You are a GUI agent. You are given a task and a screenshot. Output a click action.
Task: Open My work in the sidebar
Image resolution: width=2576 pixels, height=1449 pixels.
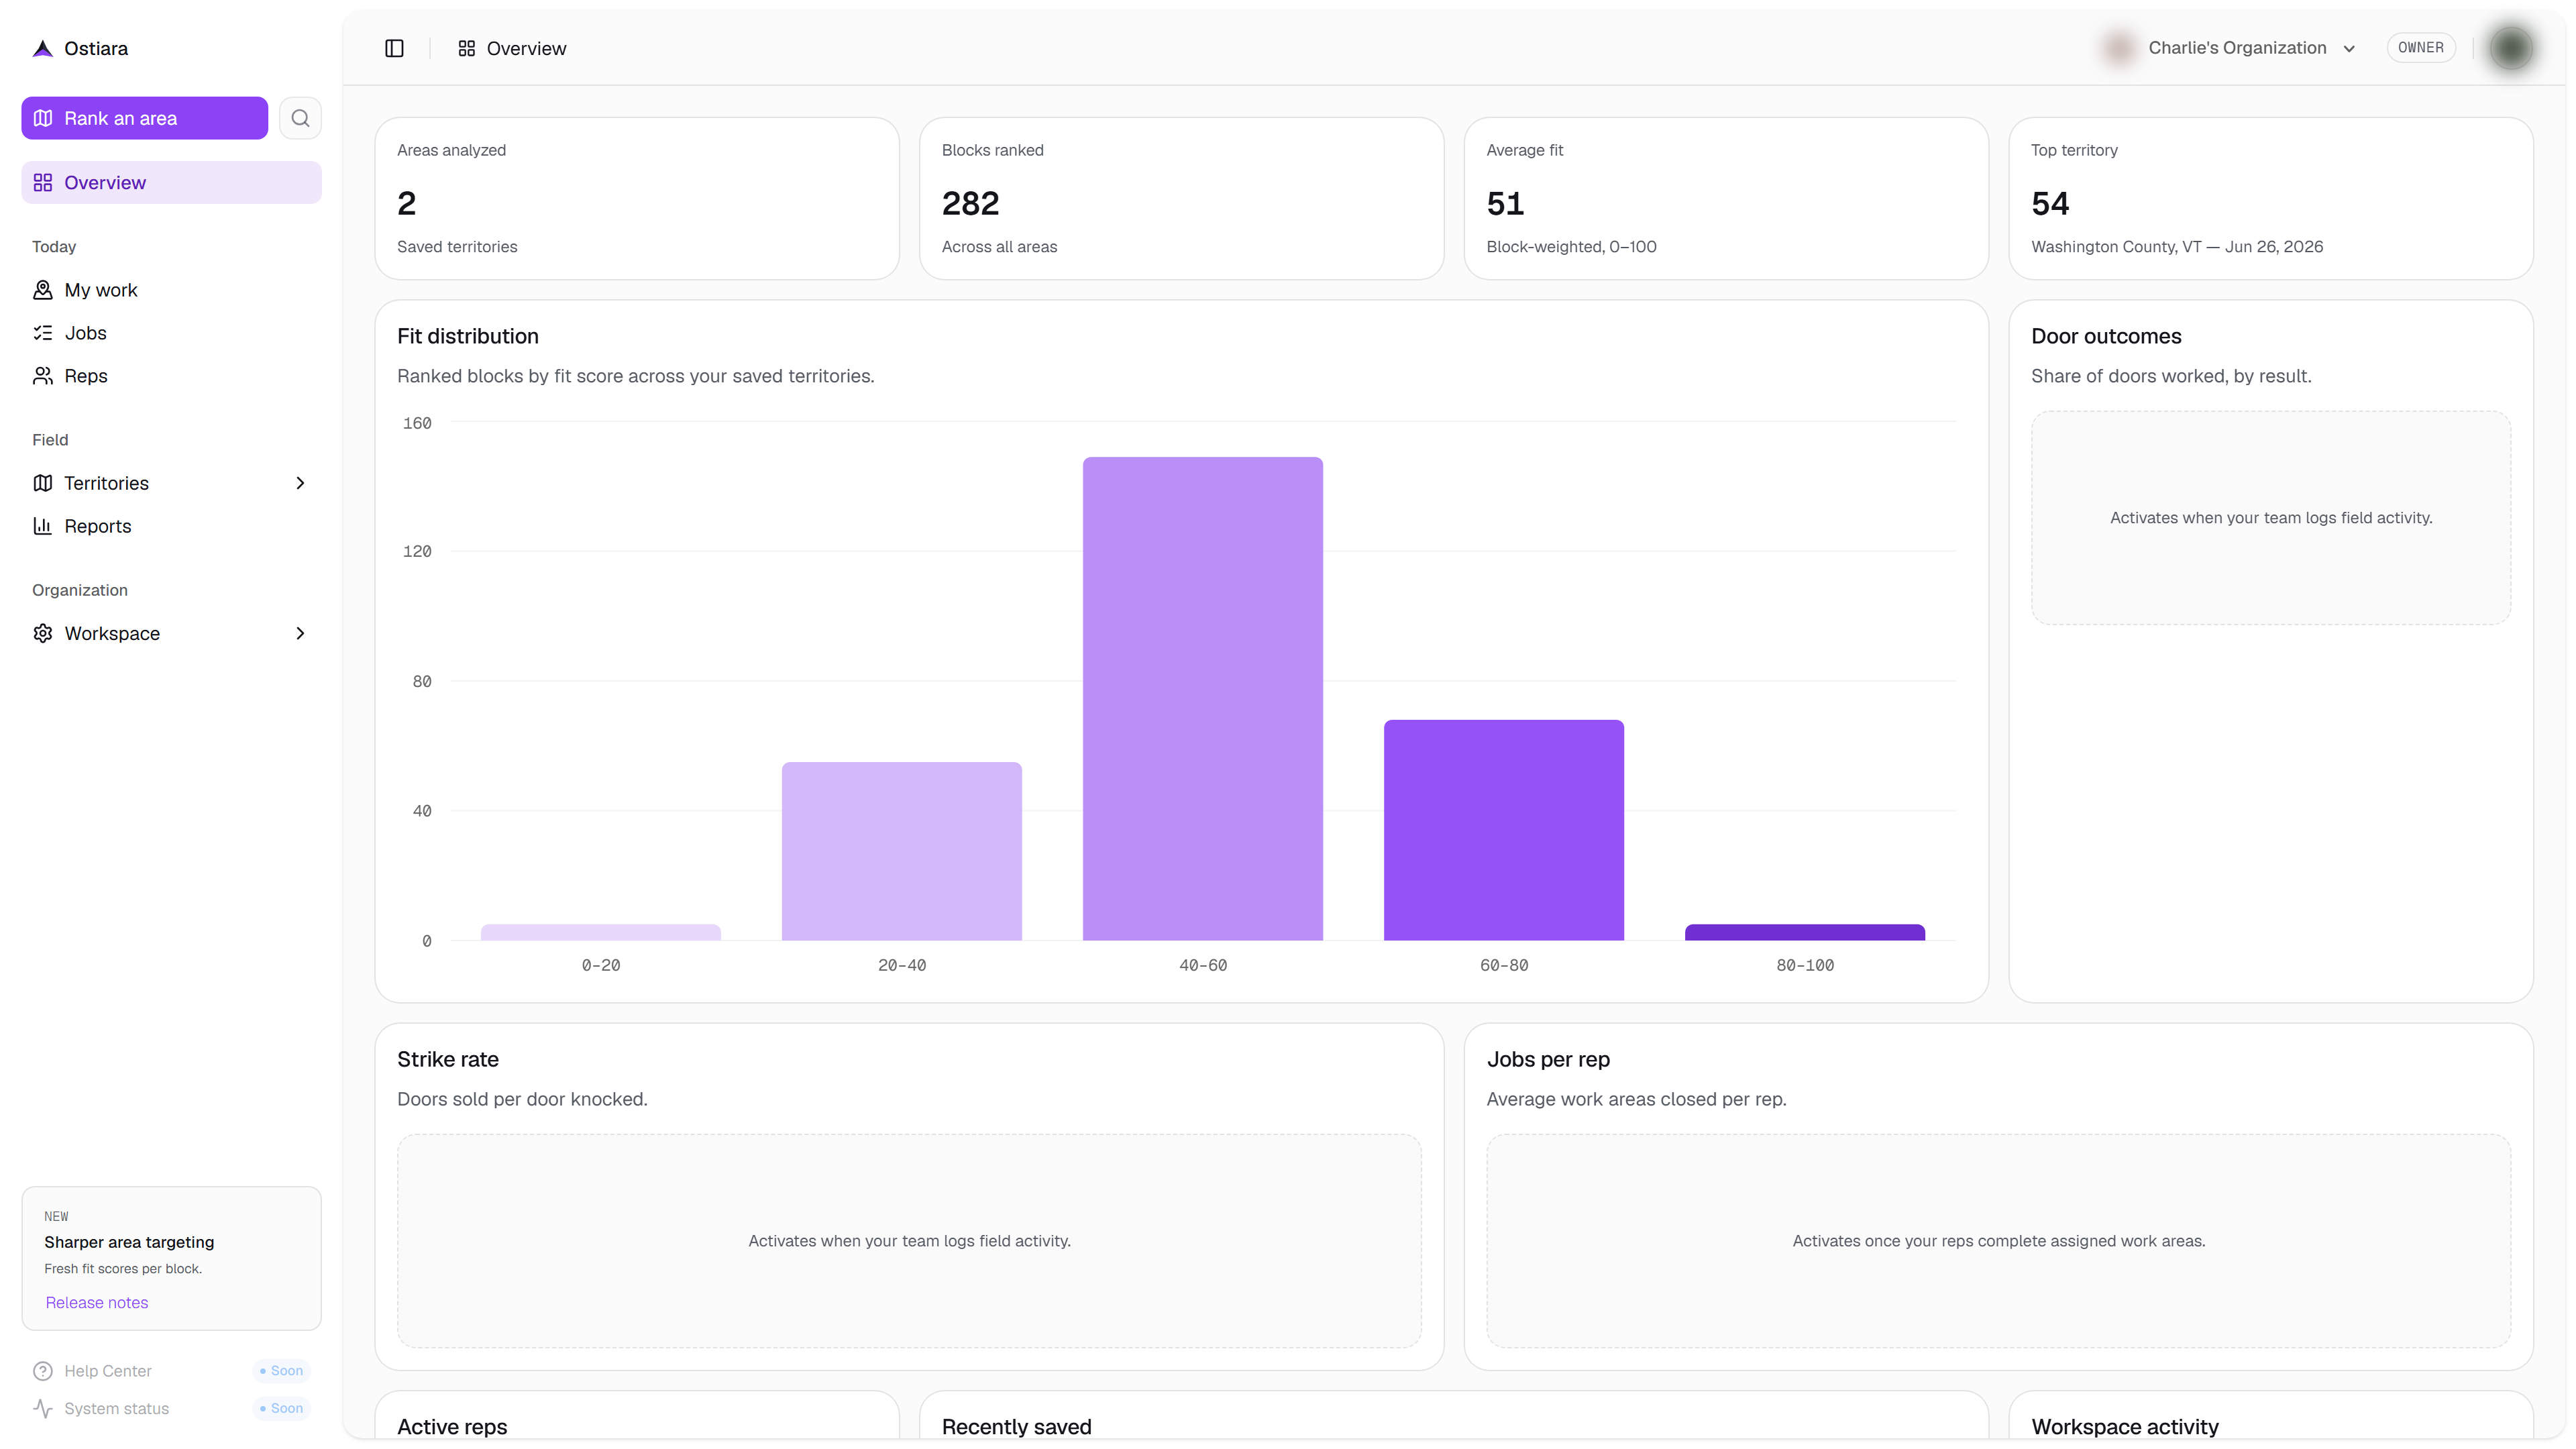click(x=171, y=290)
